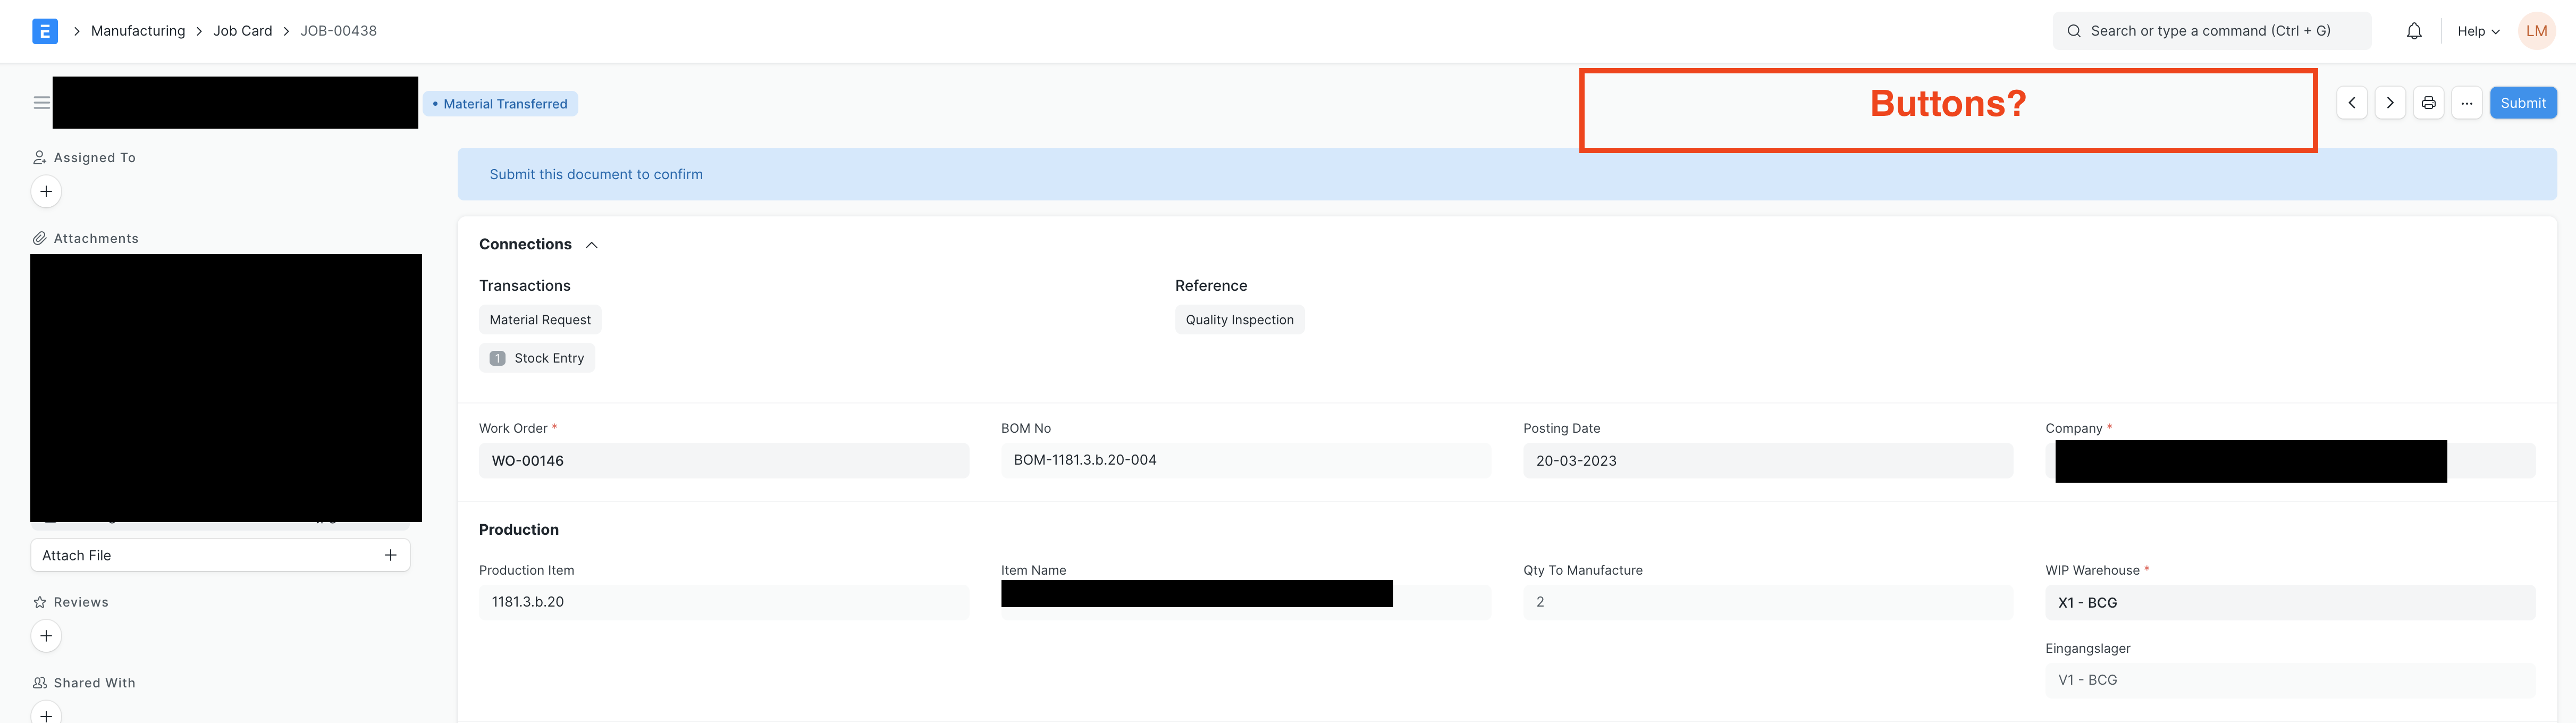This screenshot has width=2576, height=723.
Task: Add a review using the plus icon under Reviews
Action: (46, 635)
